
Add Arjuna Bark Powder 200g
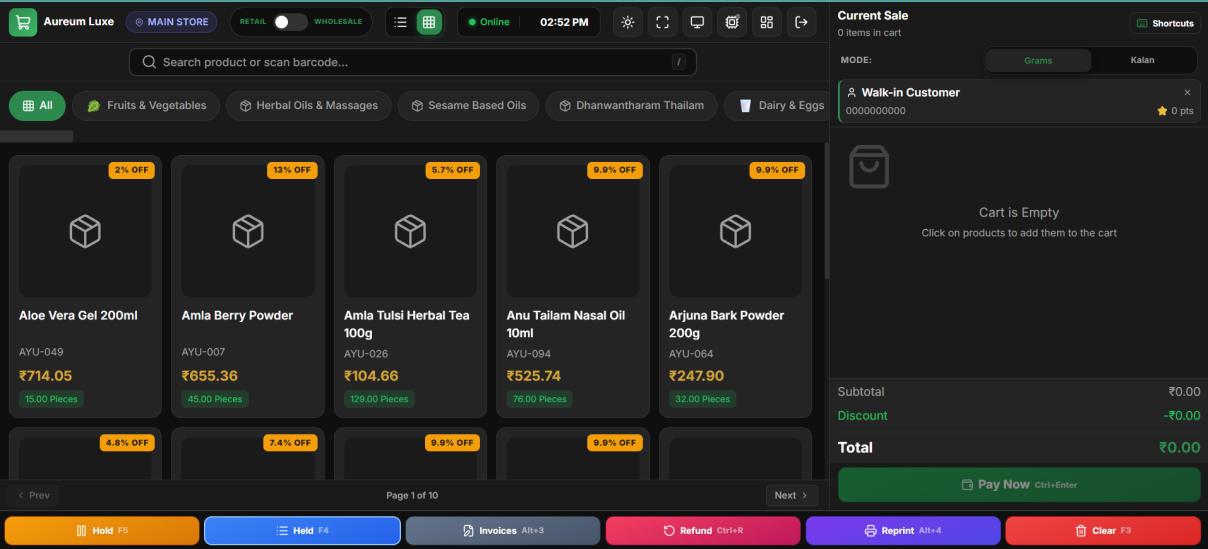pos(735,286)
